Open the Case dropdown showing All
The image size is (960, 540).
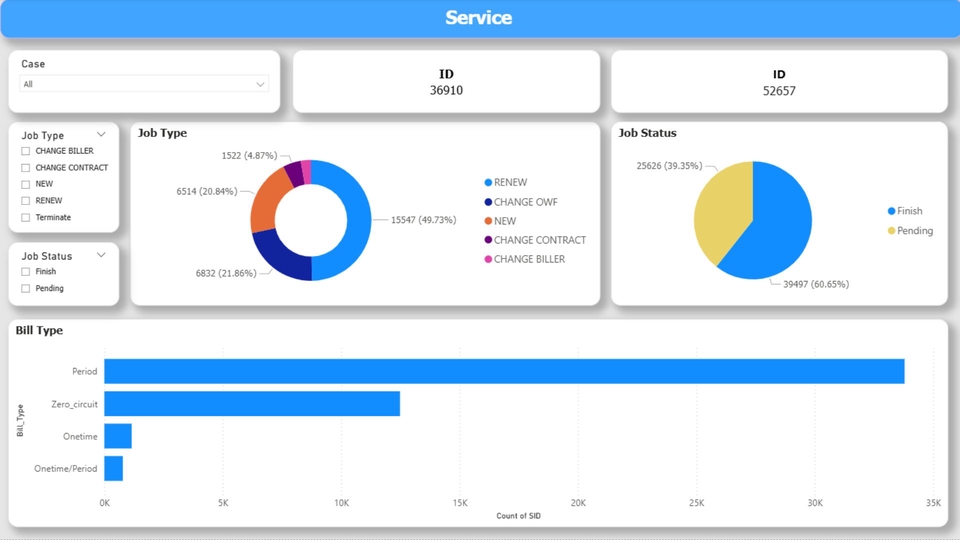pos(144,84)
